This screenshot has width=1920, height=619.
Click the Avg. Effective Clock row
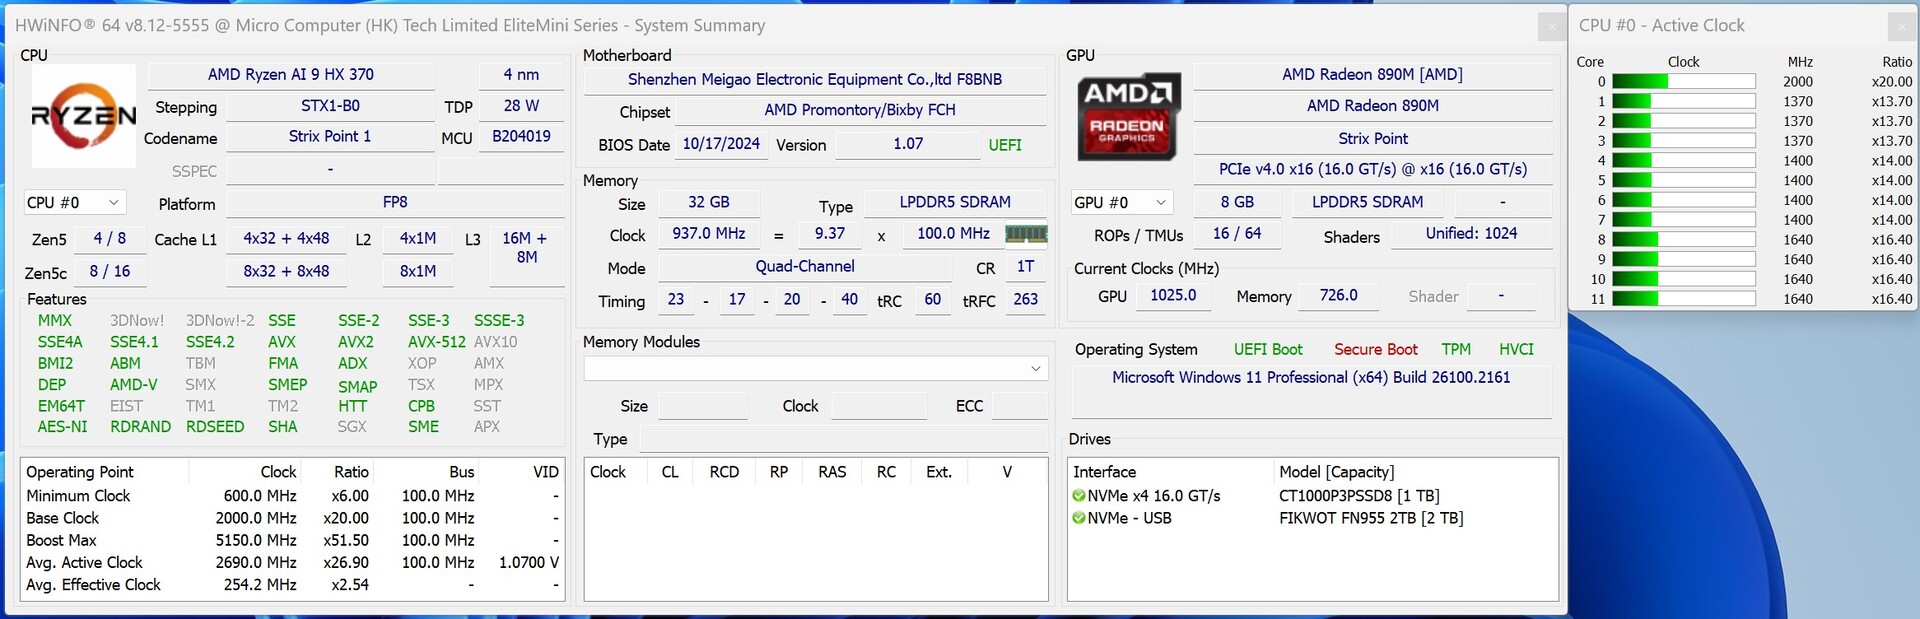[292, 585]
